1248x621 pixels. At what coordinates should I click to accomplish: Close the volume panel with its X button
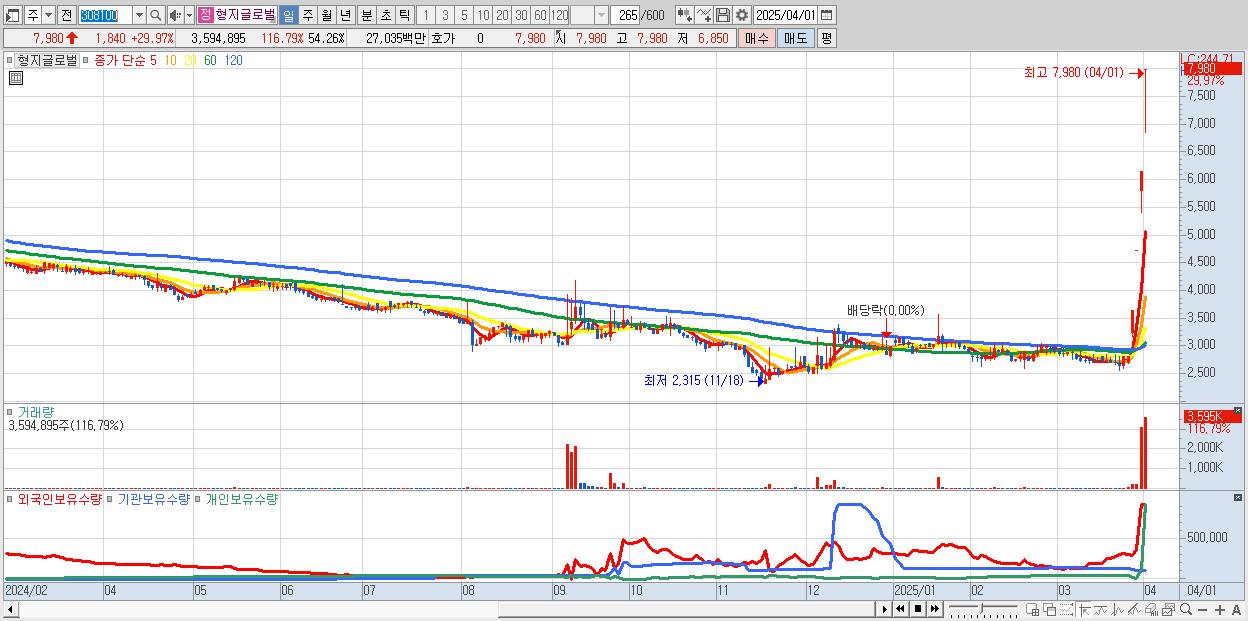click(1238, 411)
